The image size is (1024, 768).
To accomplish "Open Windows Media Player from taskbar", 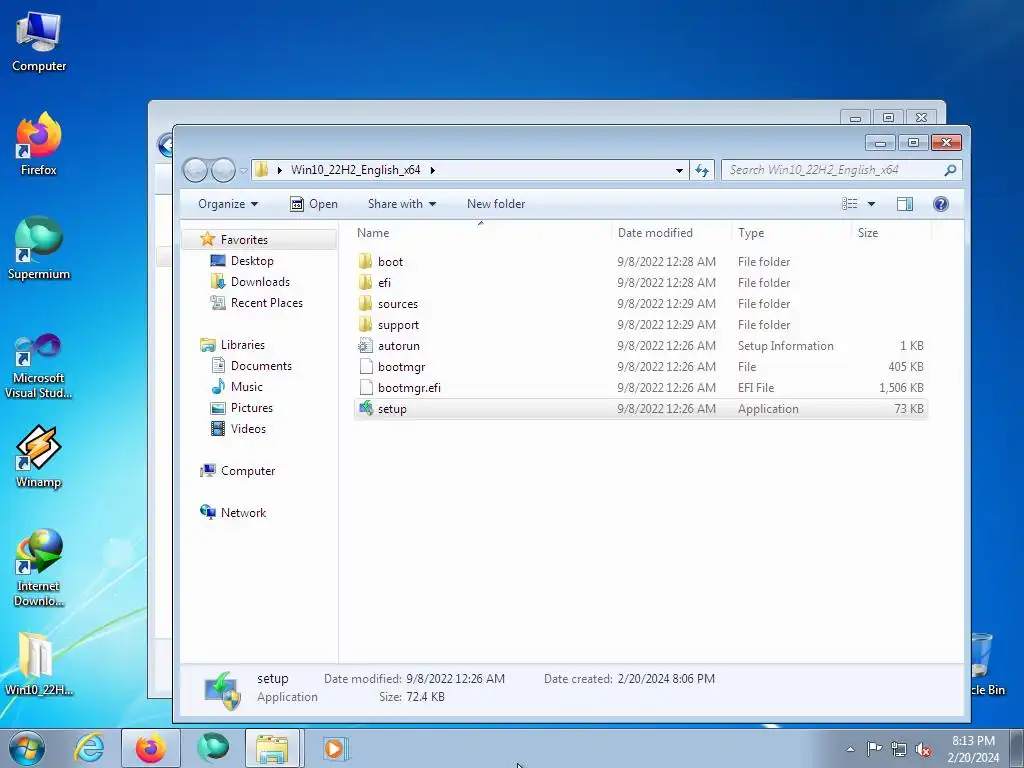I will (334, 748).
